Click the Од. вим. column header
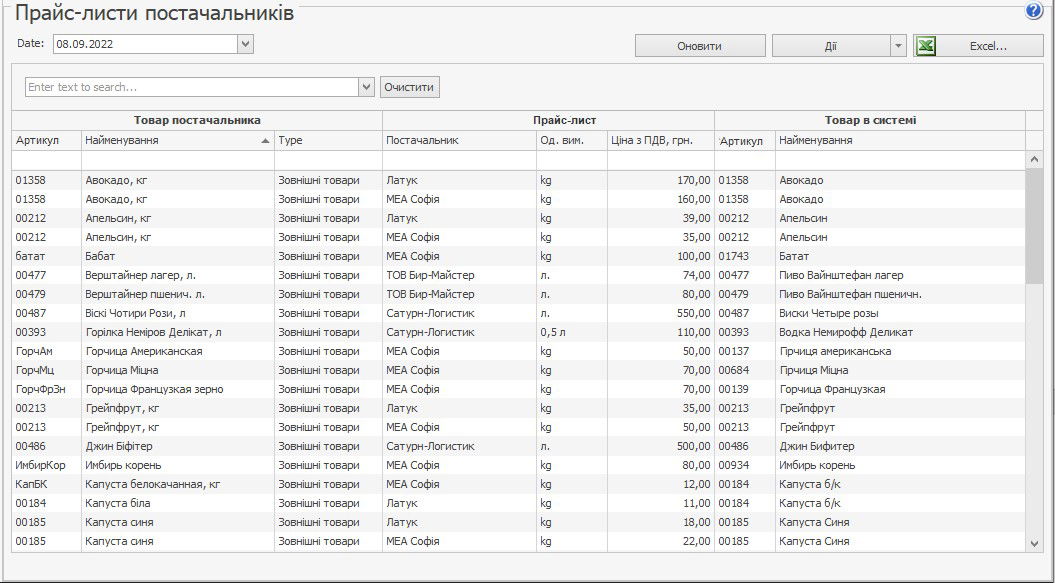Screen dimensions: 1055x583 570,141
